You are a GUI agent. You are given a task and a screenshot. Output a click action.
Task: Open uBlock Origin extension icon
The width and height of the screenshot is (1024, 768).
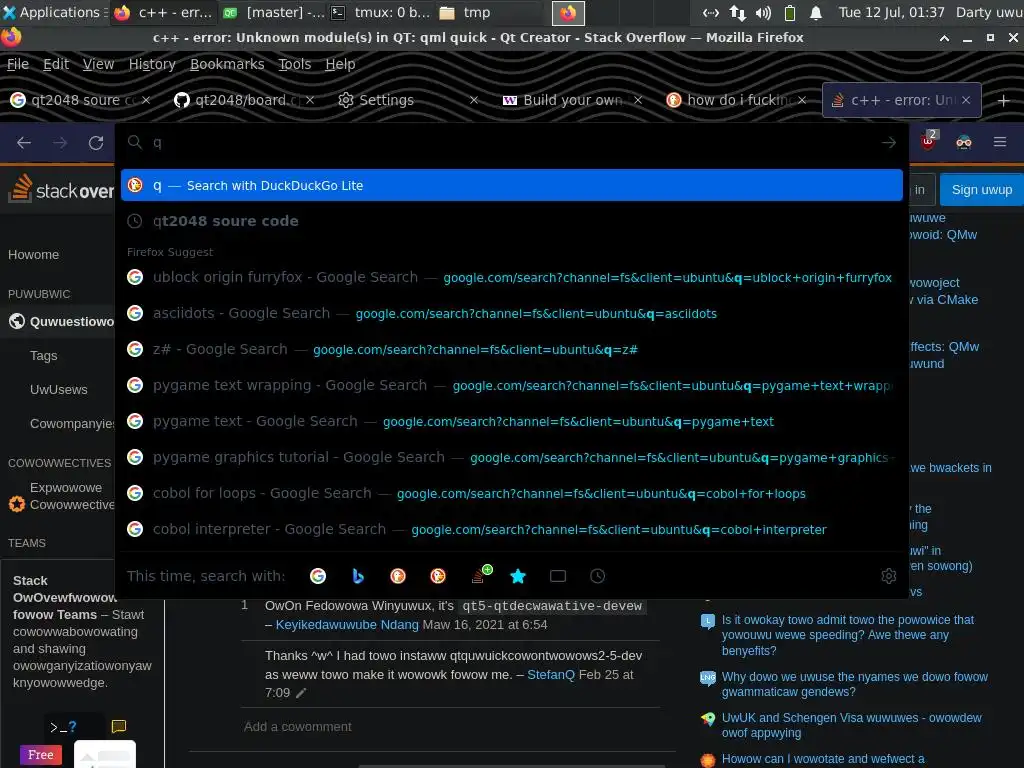coord(929,140)
